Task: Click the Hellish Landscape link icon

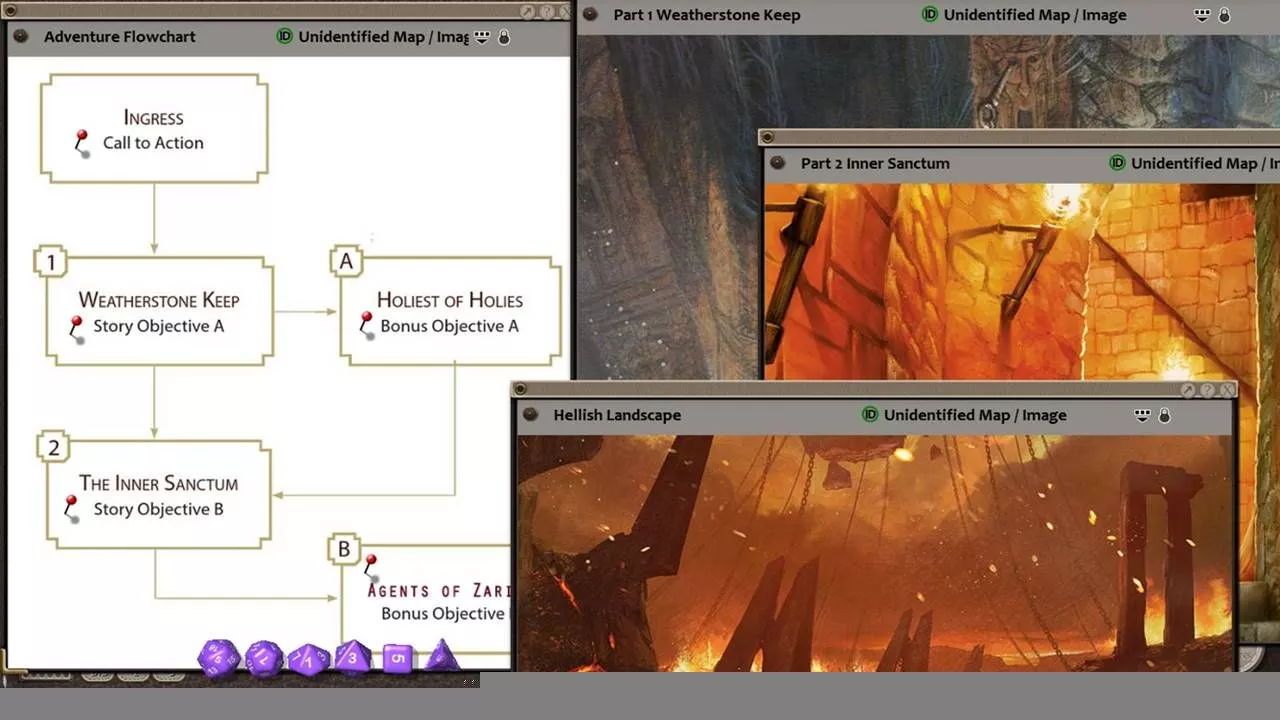Action: (x=531, y=415)
